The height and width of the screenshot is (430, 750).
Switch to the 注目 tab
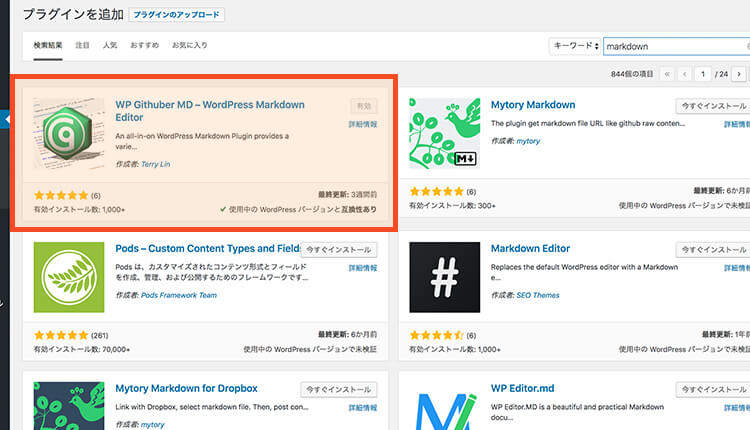(x=82, y=46)
